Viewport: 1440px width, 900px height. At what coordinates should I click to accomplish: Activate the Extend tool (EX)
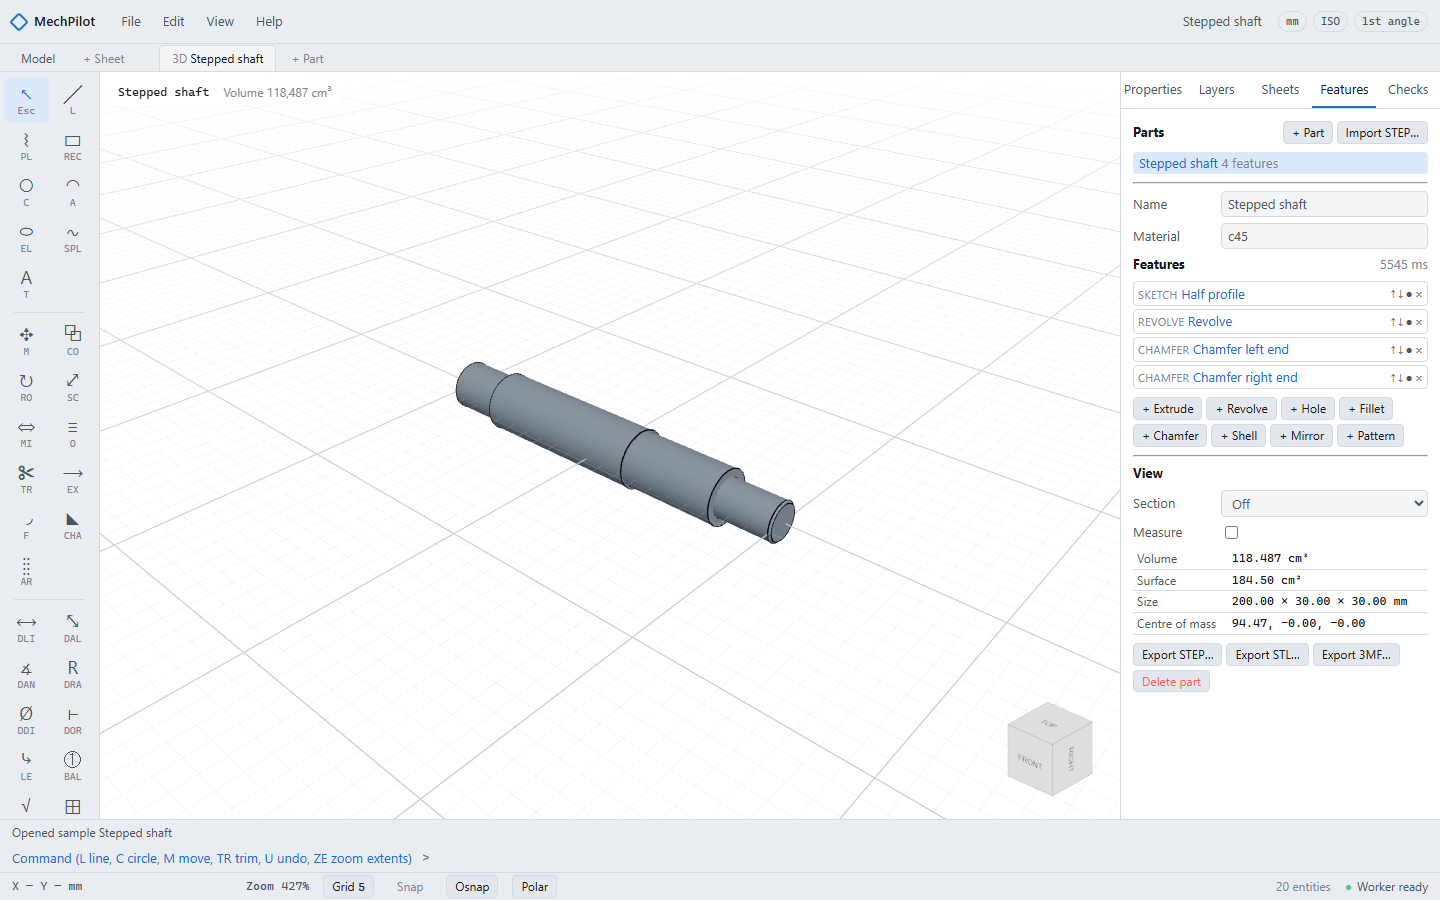(73, 479)
